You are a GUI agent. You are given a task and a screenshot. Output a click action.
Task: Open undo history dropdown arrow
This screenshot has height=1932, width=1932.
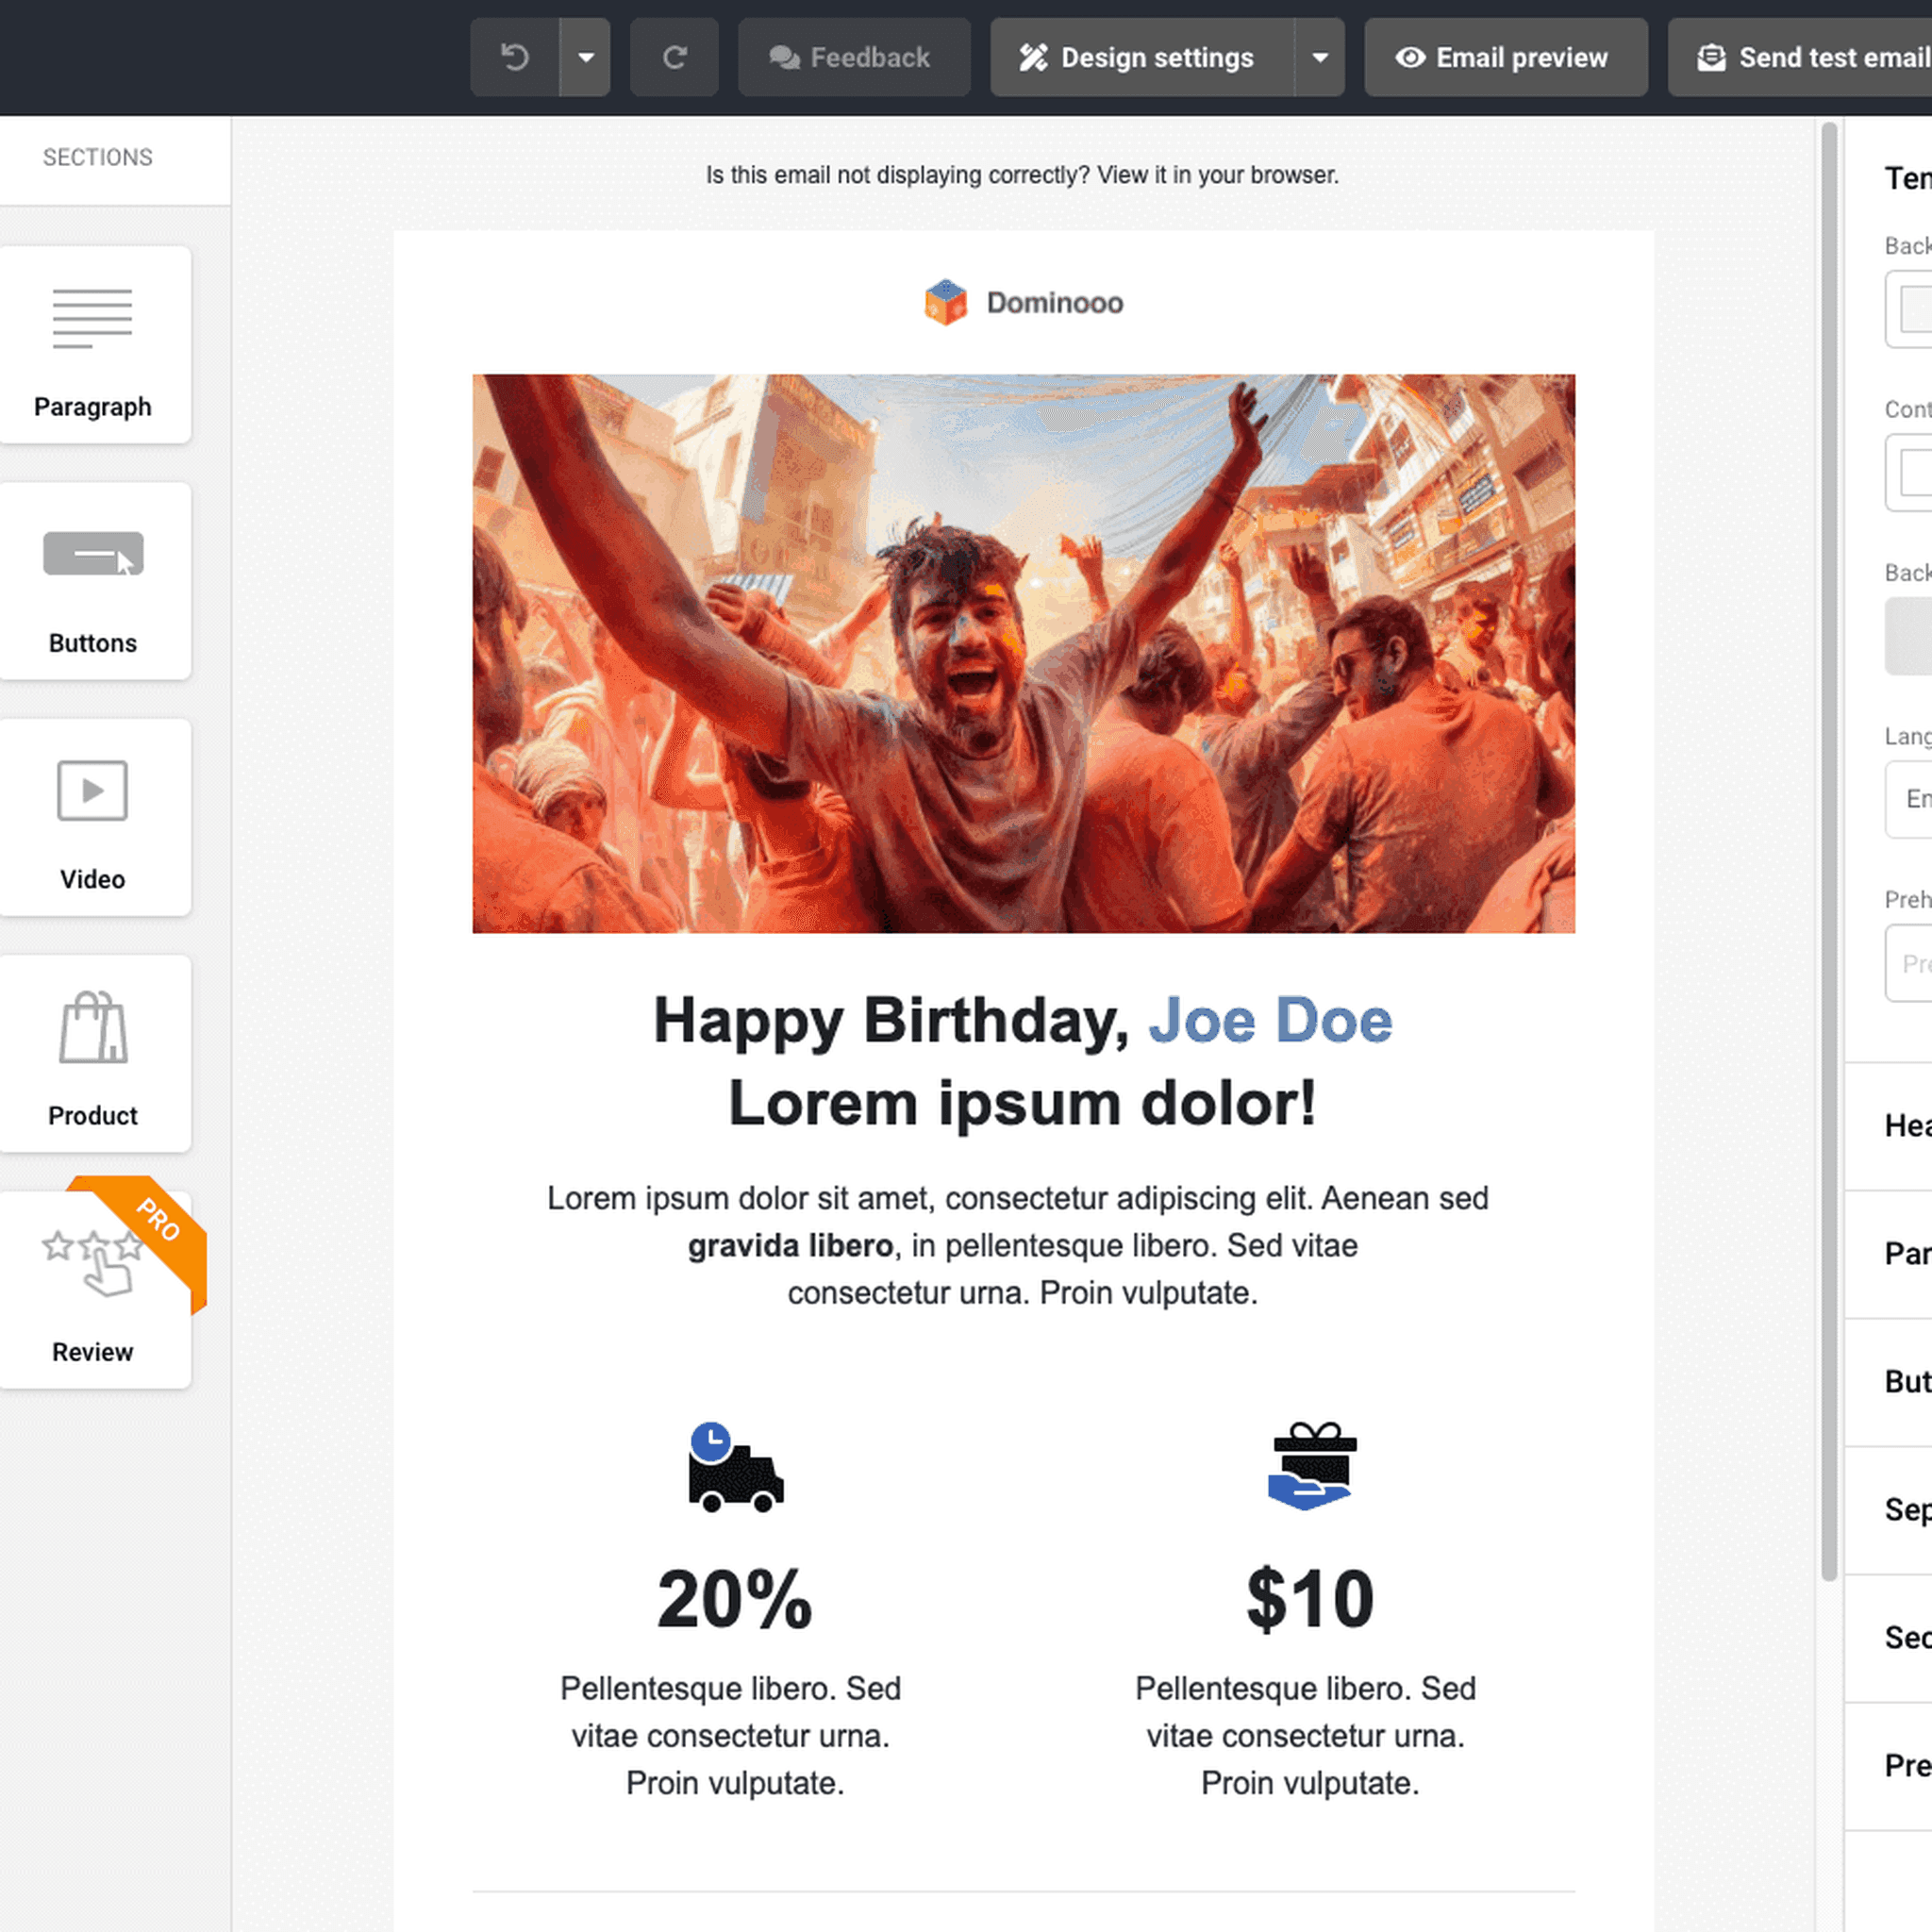pyautogui.click(x=586, y=57)
